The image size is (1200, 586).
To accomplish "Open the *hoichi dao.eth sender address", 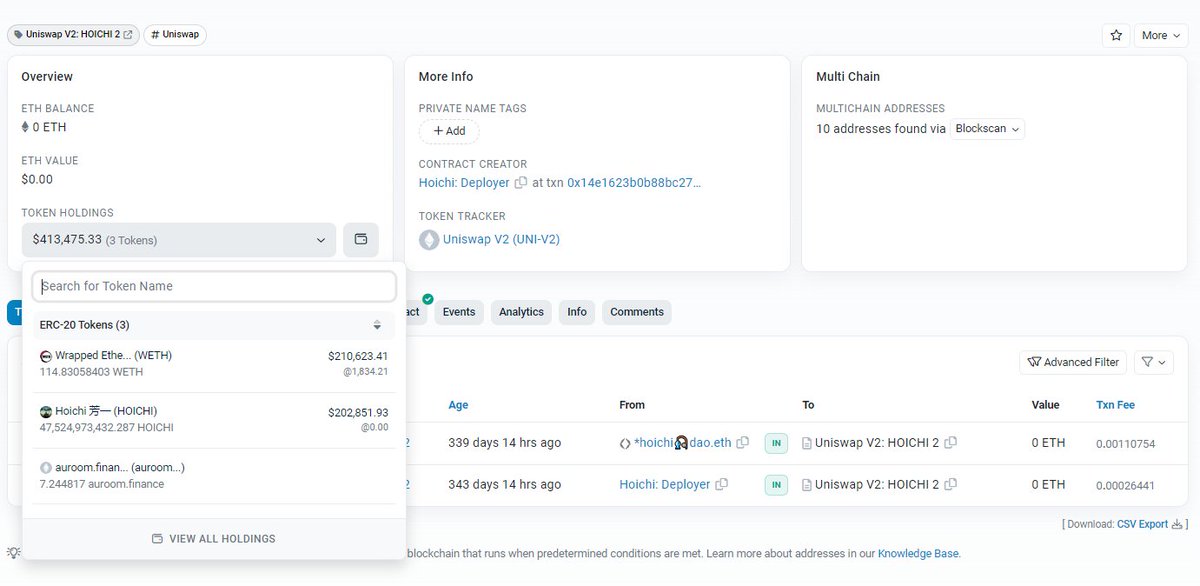I will click(682, 443).
